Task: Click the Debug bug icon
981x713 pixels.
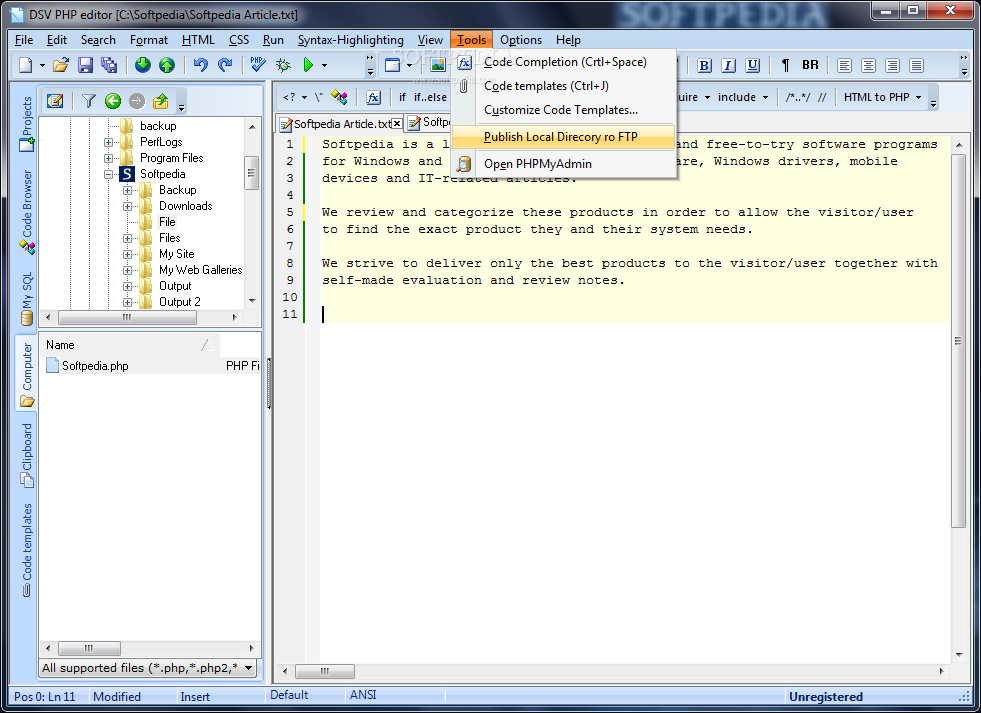Action: point(283,65)
